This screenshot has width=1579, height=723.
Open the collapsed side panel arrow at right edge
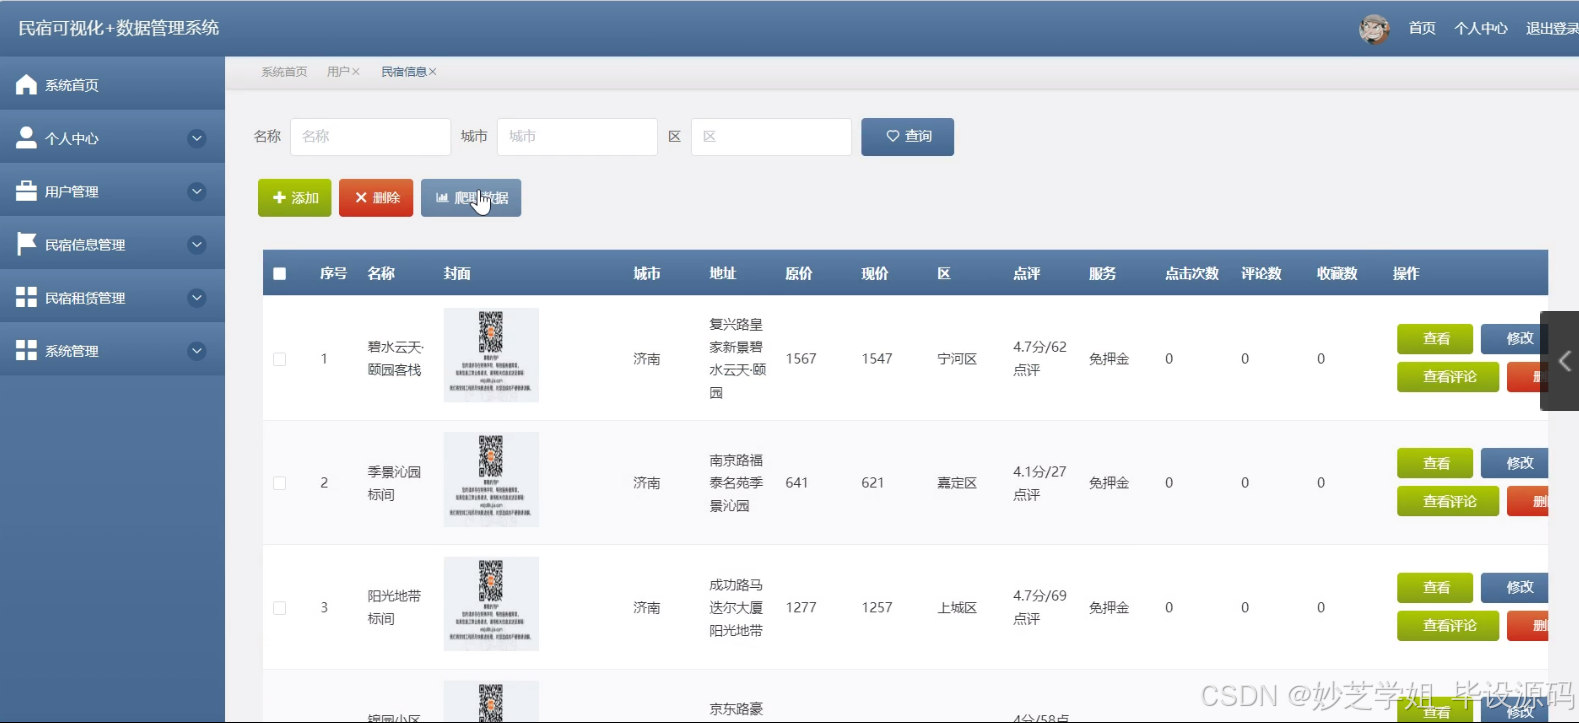1564,361
